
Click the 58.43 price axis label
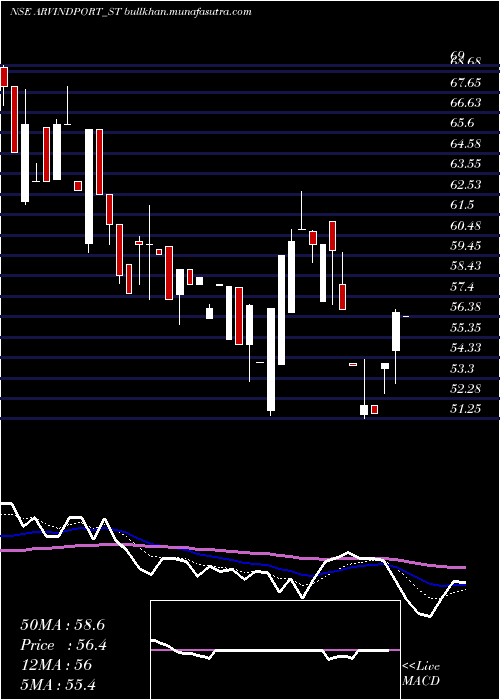pyautogui.click(x=466, y=266)
